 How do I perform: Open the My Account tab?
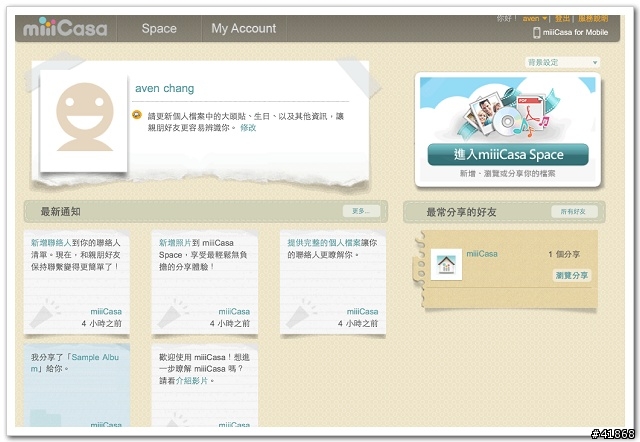coord(244,29)
